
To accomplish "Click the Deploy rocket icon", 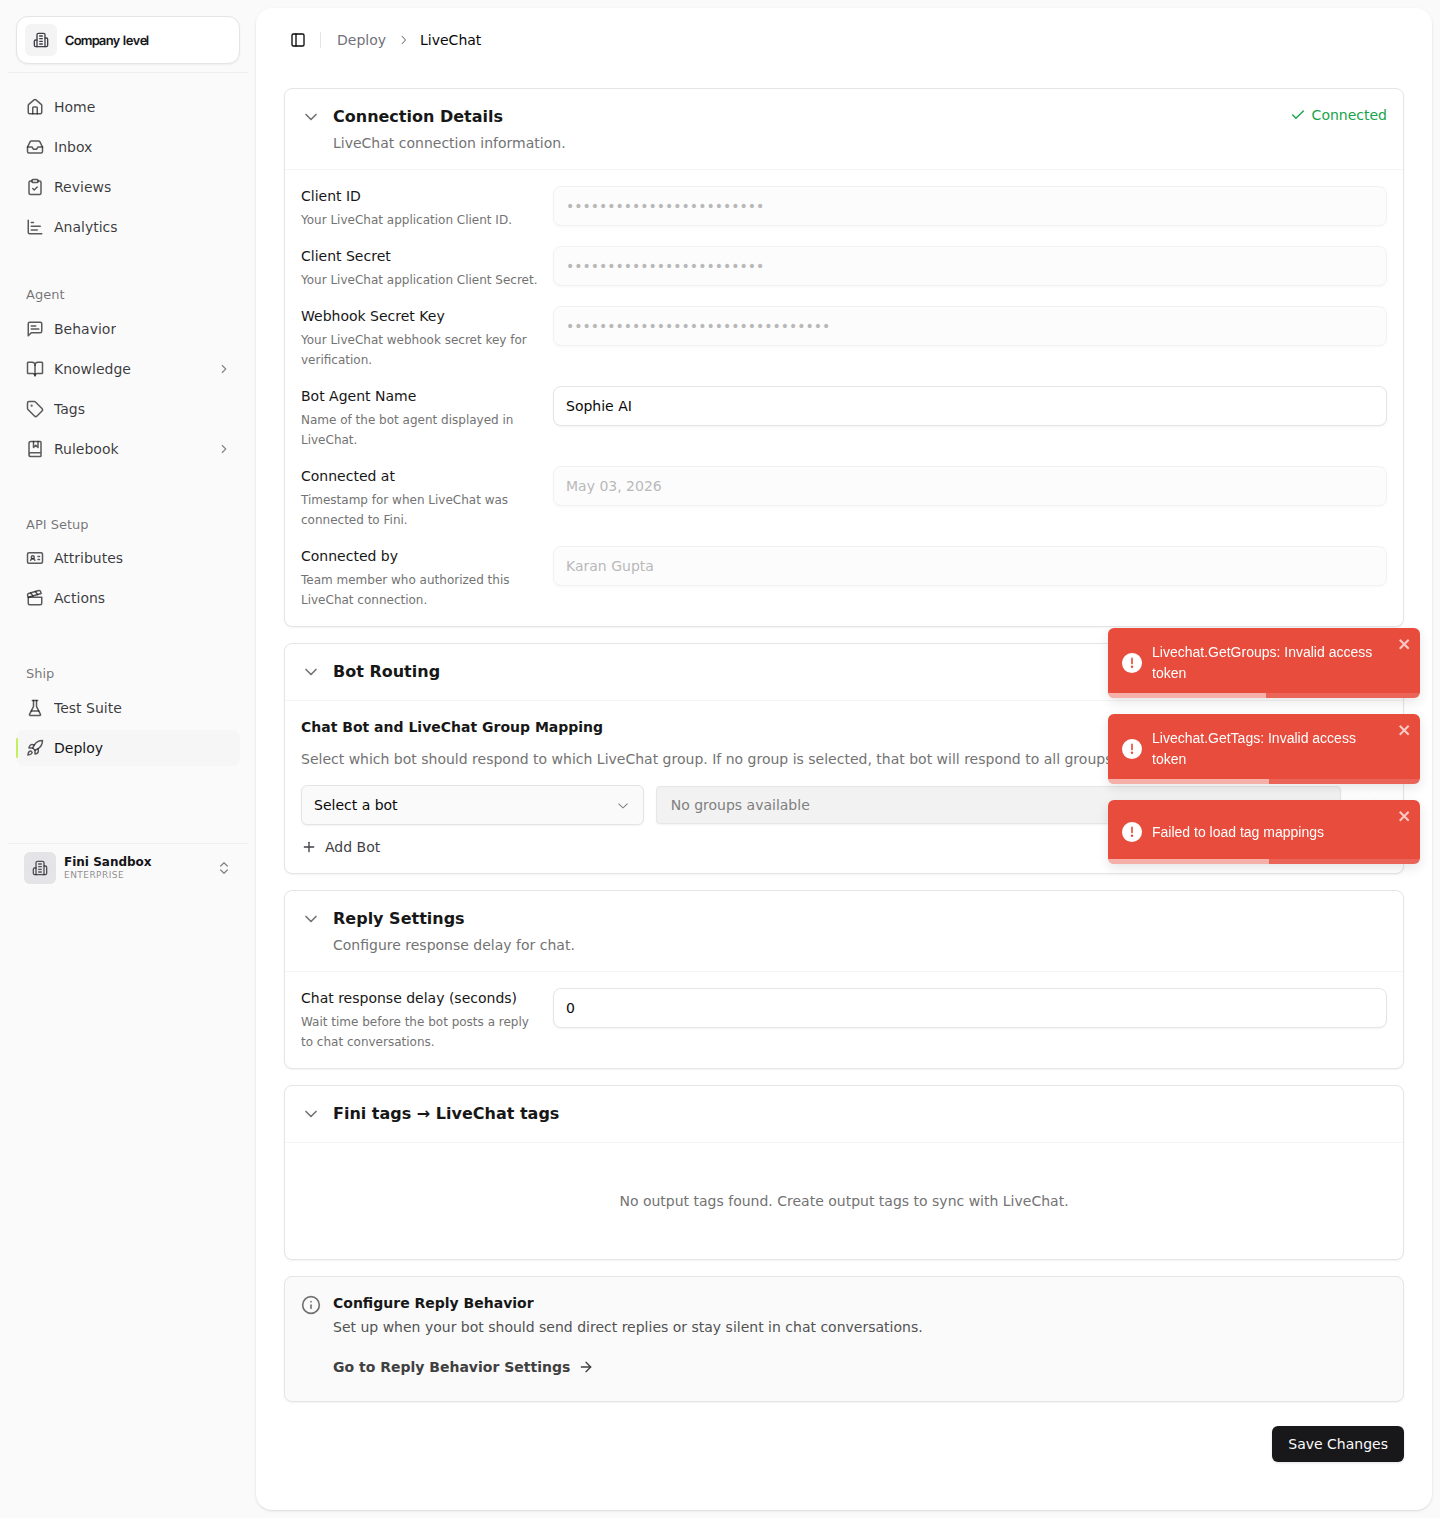I will point(35,748).
